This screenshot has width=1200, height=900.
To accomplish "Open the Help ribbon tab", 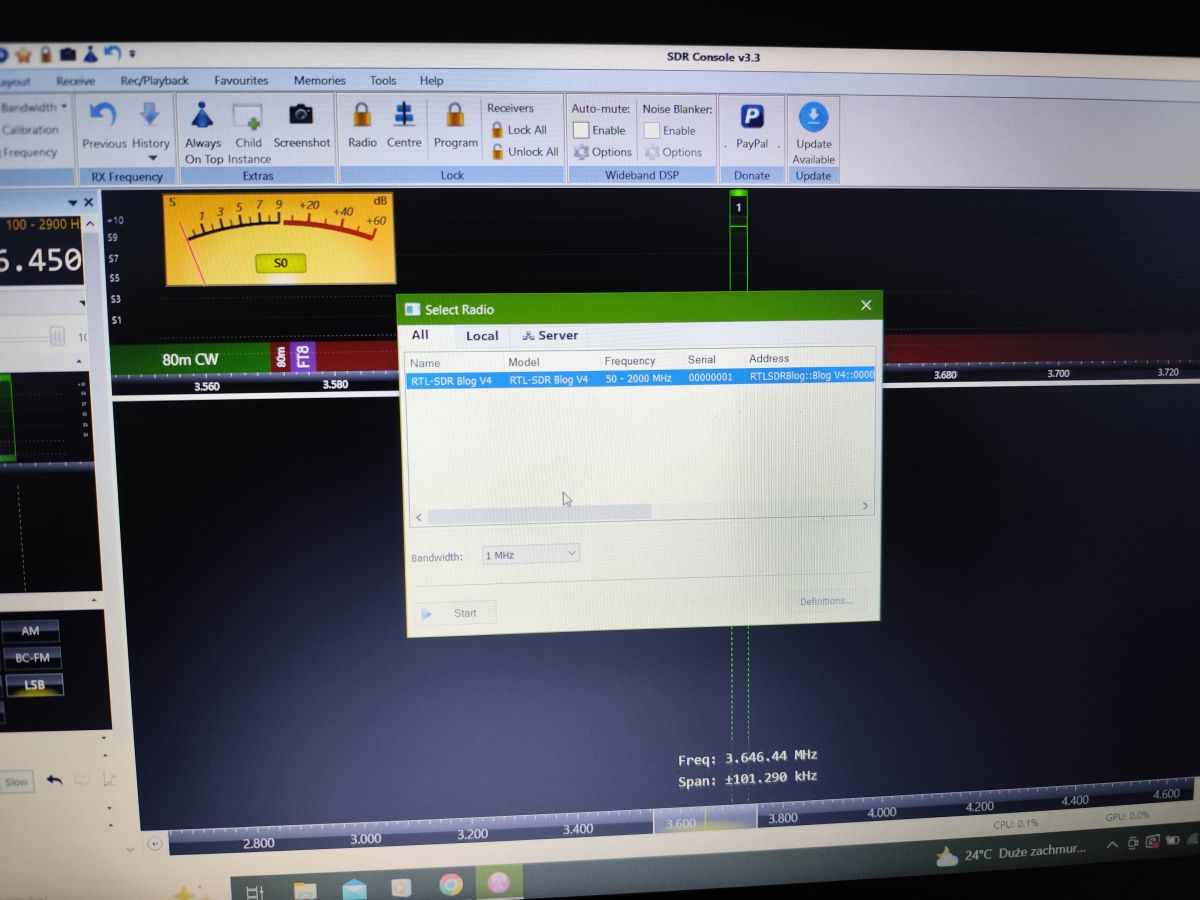I will (431, 81).
